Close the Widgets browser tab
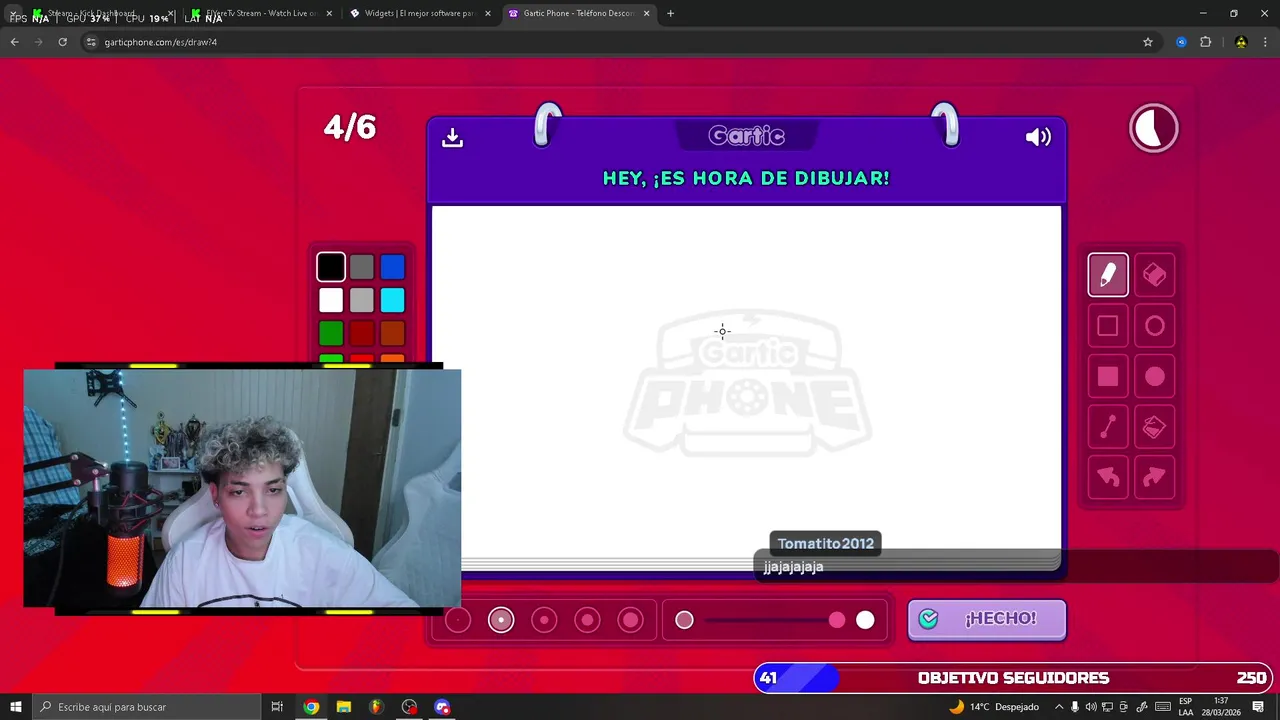This screenshot has height=720, width=1280. (x=488, y=13)
